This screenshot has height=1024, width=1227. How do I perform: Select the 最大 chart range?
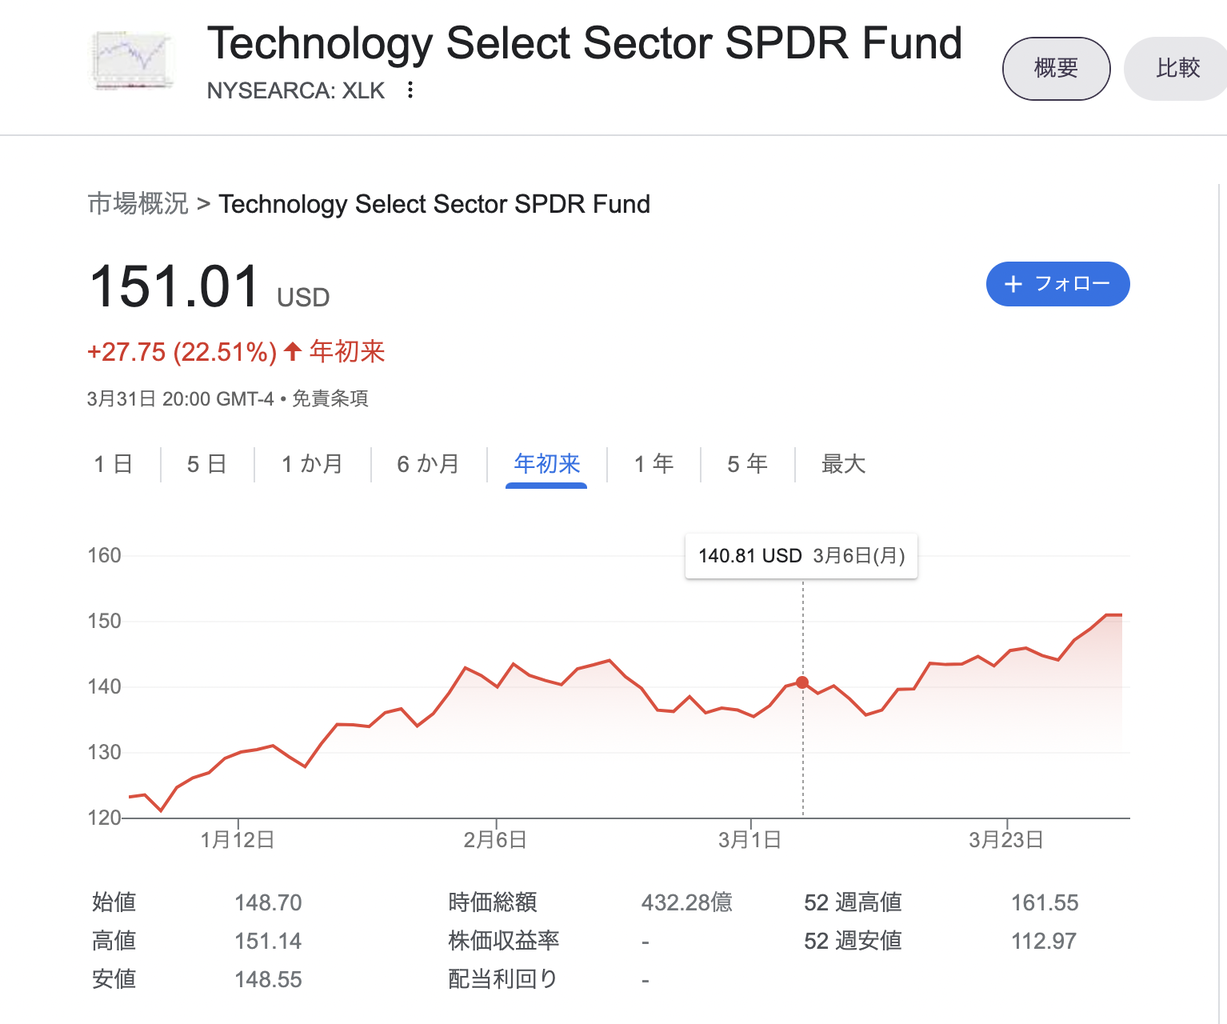(843, 464)
